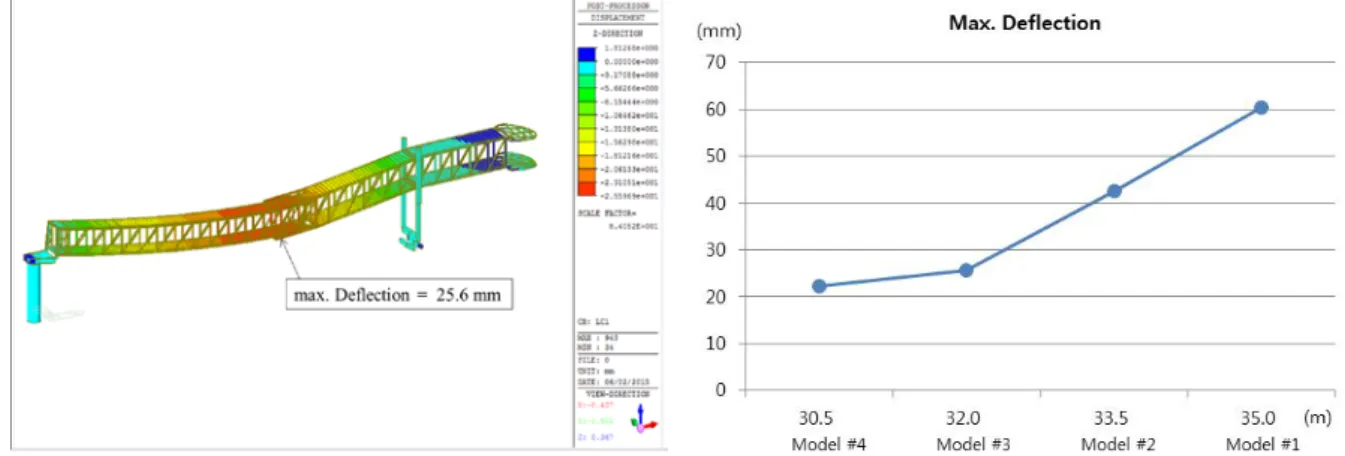Click the 'DATE: 06/02/2015' legend entry
1345x456 pixels.
[x=613, y=382]
